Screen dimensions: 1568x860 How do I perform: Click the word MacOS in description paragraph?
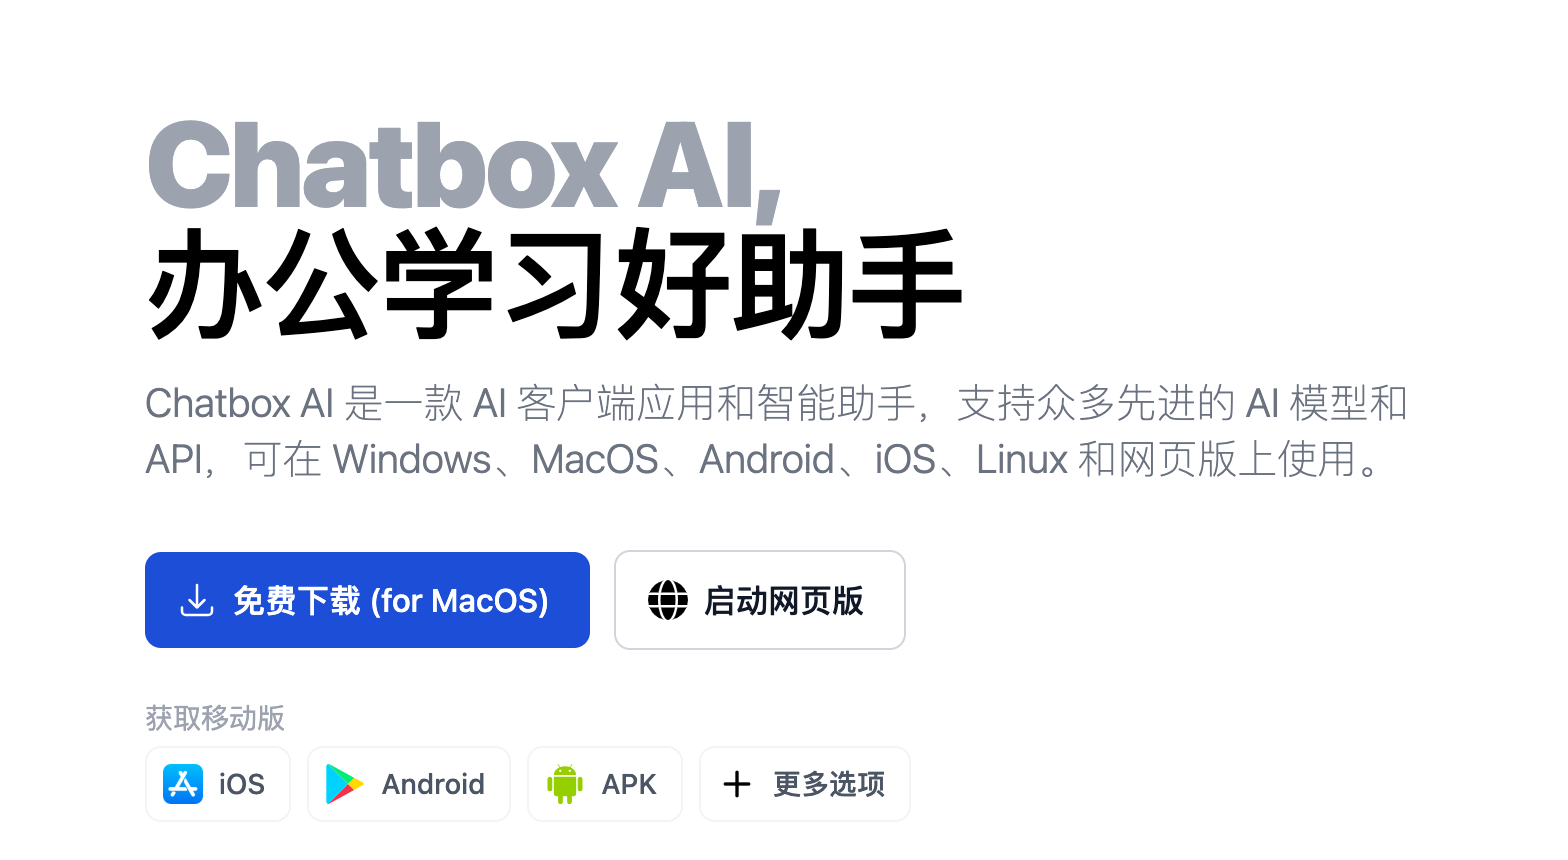point(595,460)
